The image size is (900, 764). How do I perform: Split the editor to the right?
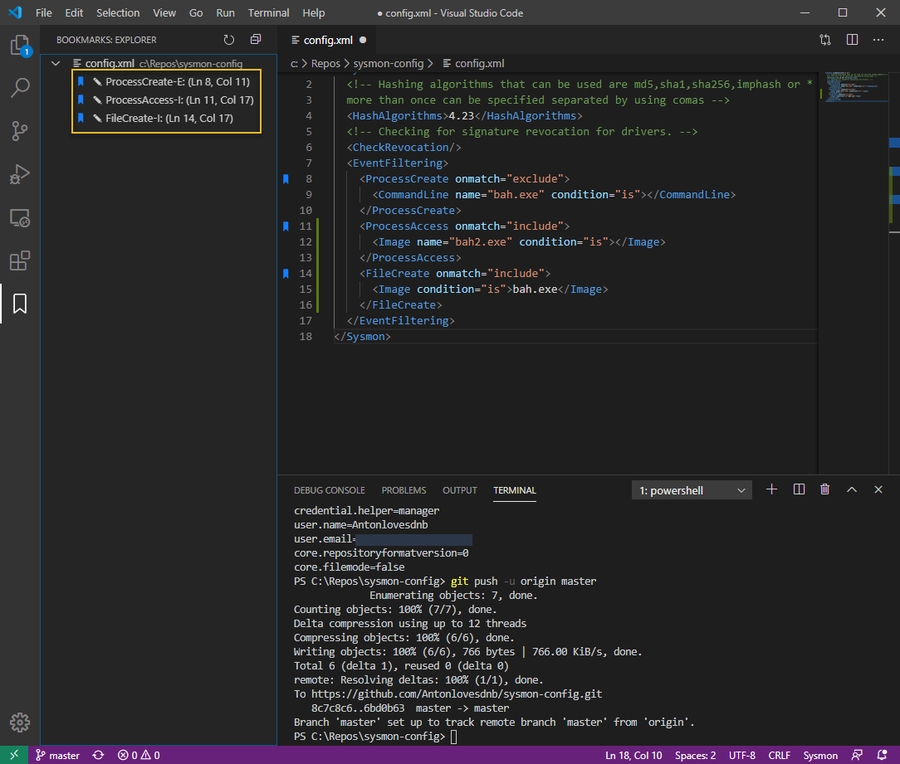[852, 40]
